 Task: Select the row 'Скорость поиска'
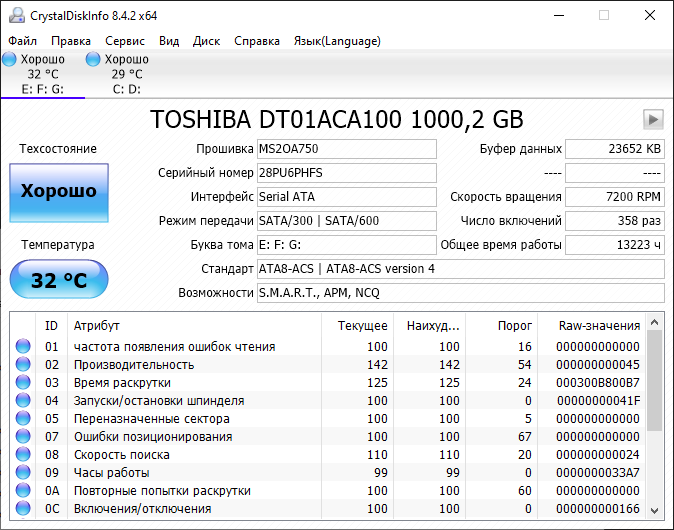point(328,455)
